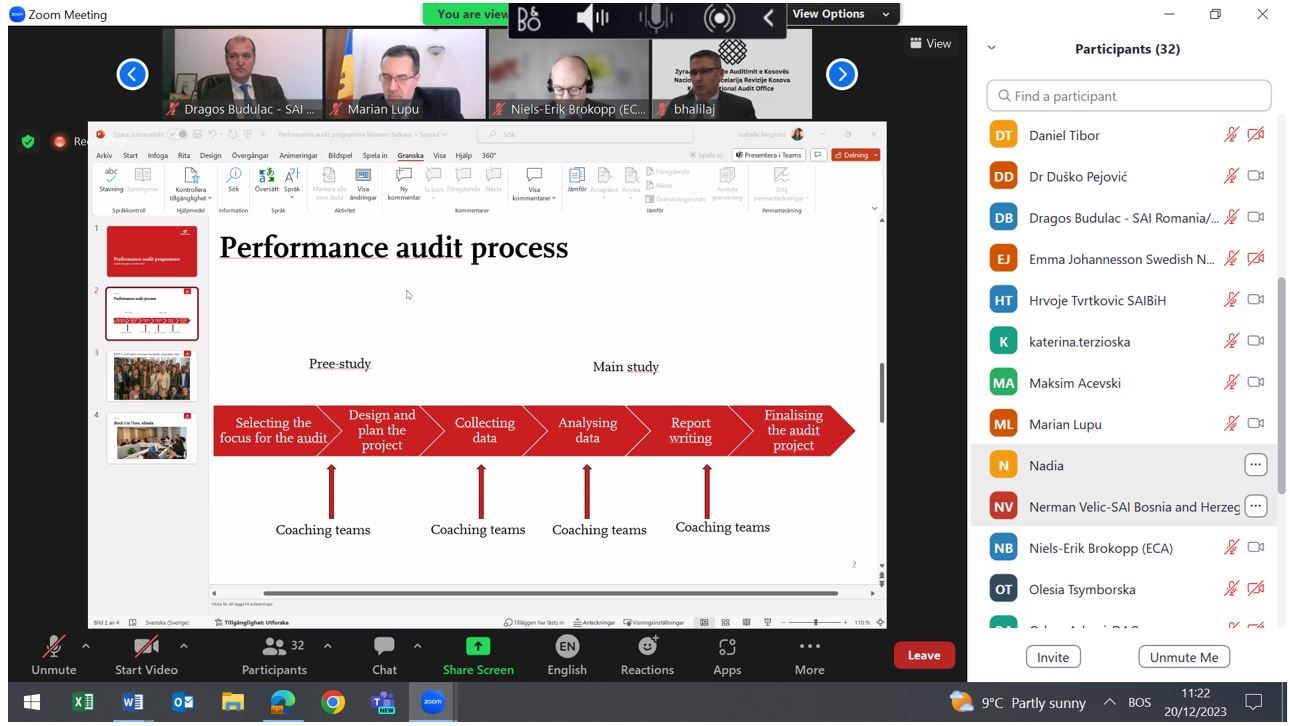Click the PowerPoint zoom slider

(815, 622)
